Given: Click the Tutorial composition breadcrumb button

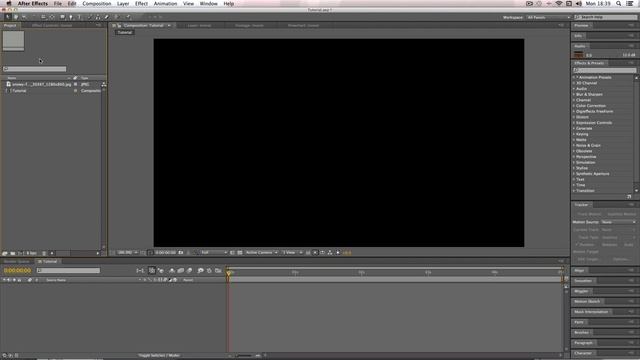Looking at the screenshot, I should point(124,32).
